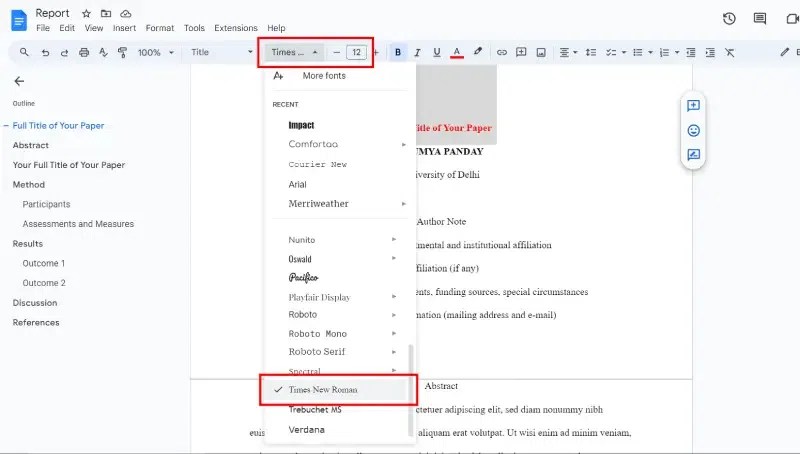Open comment history
Screen dimensions: 800x454
click(x=760, y=19)
